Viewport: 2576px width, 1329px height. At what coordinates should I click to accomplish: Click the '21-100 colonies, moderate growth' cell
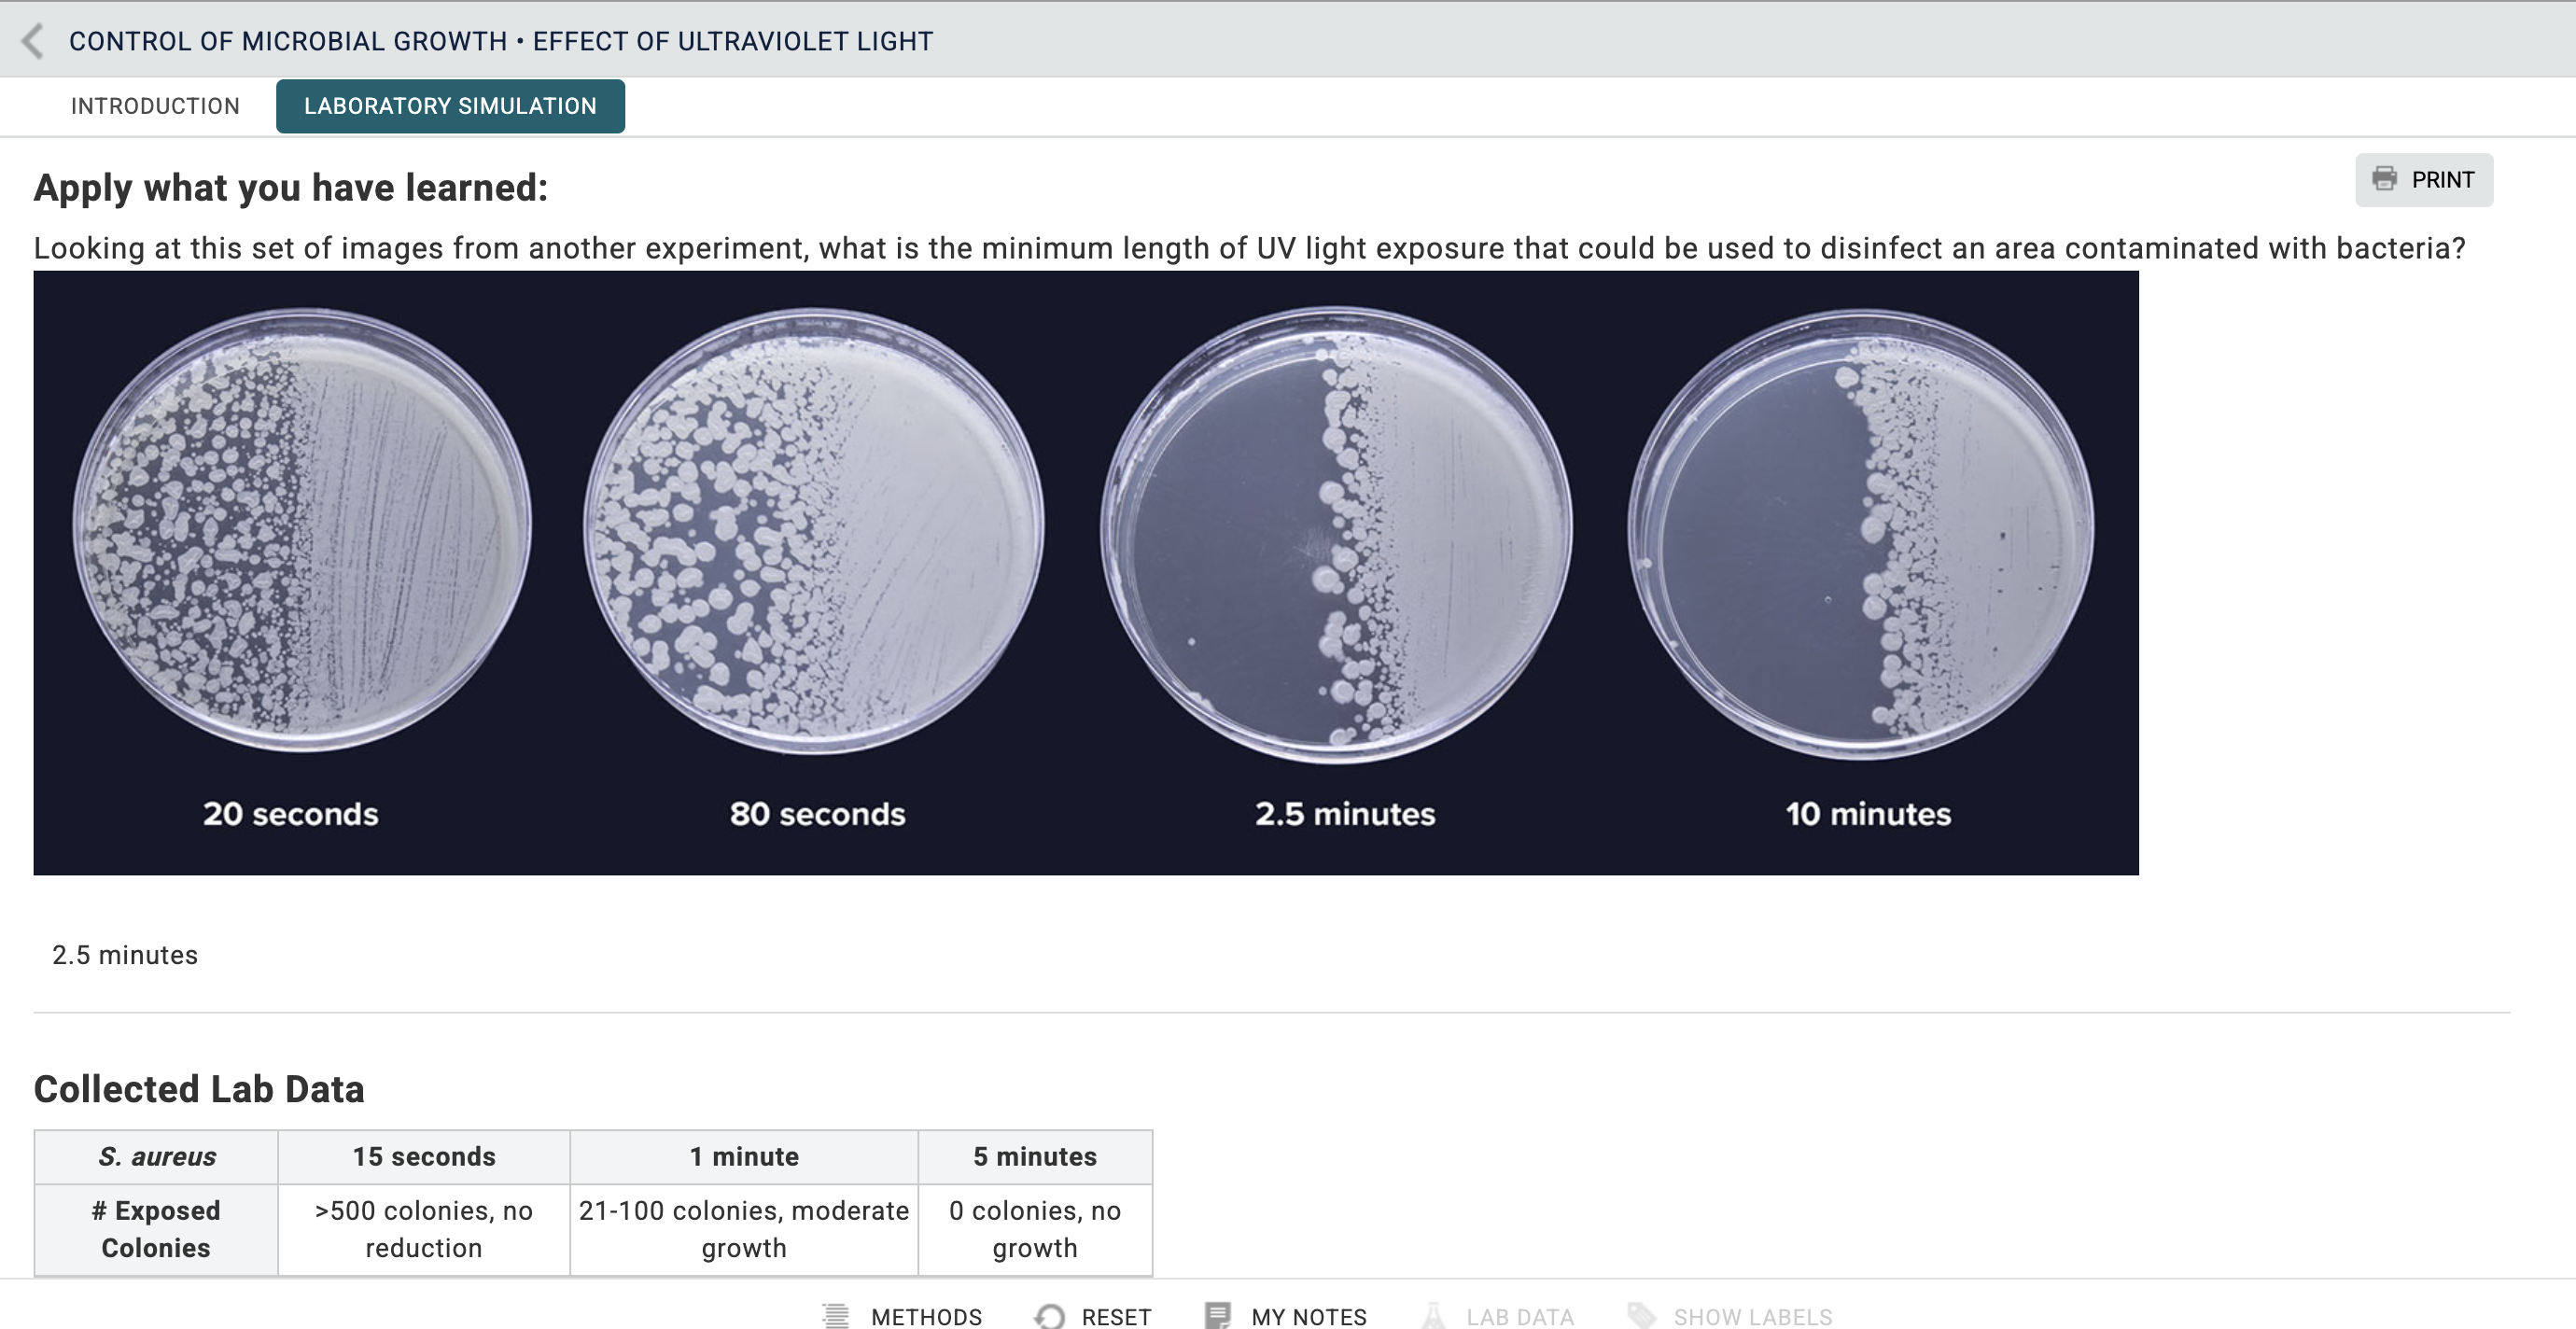click(x=744, y=1229)
